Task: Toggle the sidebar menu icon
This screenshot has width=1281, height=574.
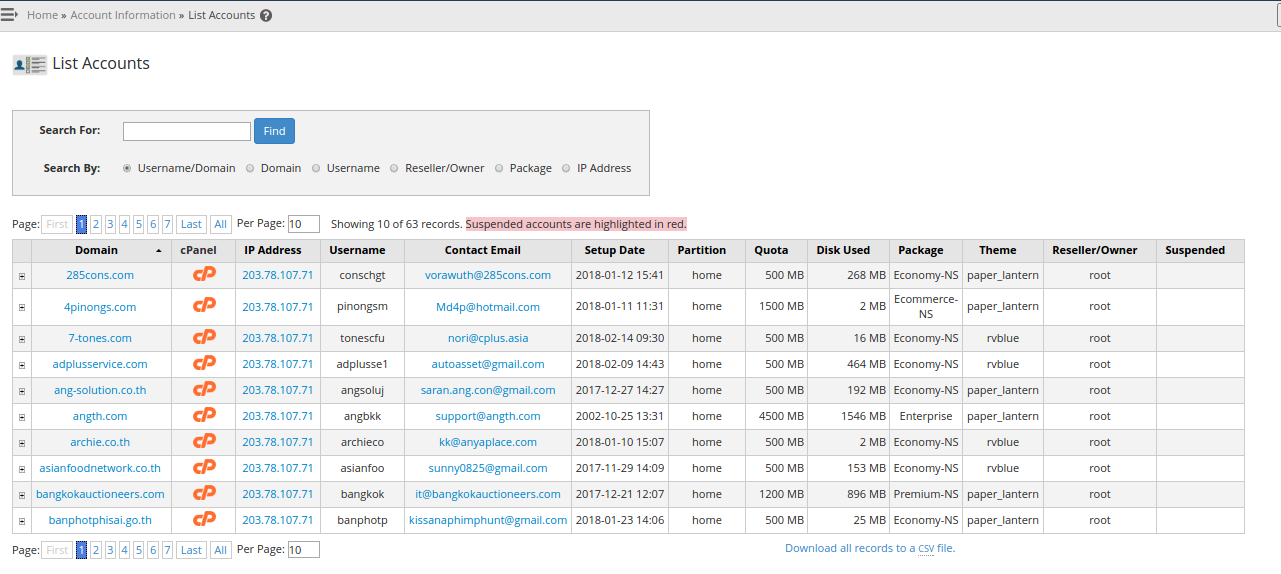Action: 10,15
